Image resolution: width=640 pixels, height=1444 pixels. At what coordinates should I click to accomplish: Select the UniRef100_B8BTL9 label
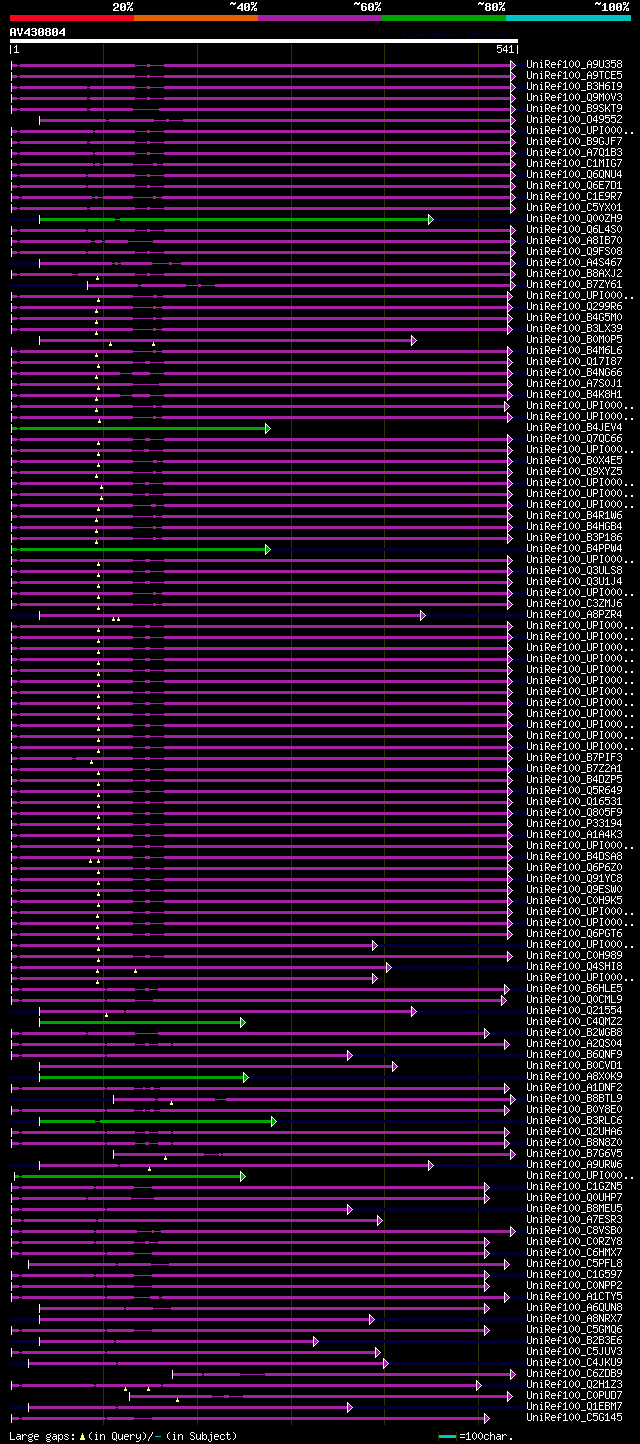point(574,1098)
